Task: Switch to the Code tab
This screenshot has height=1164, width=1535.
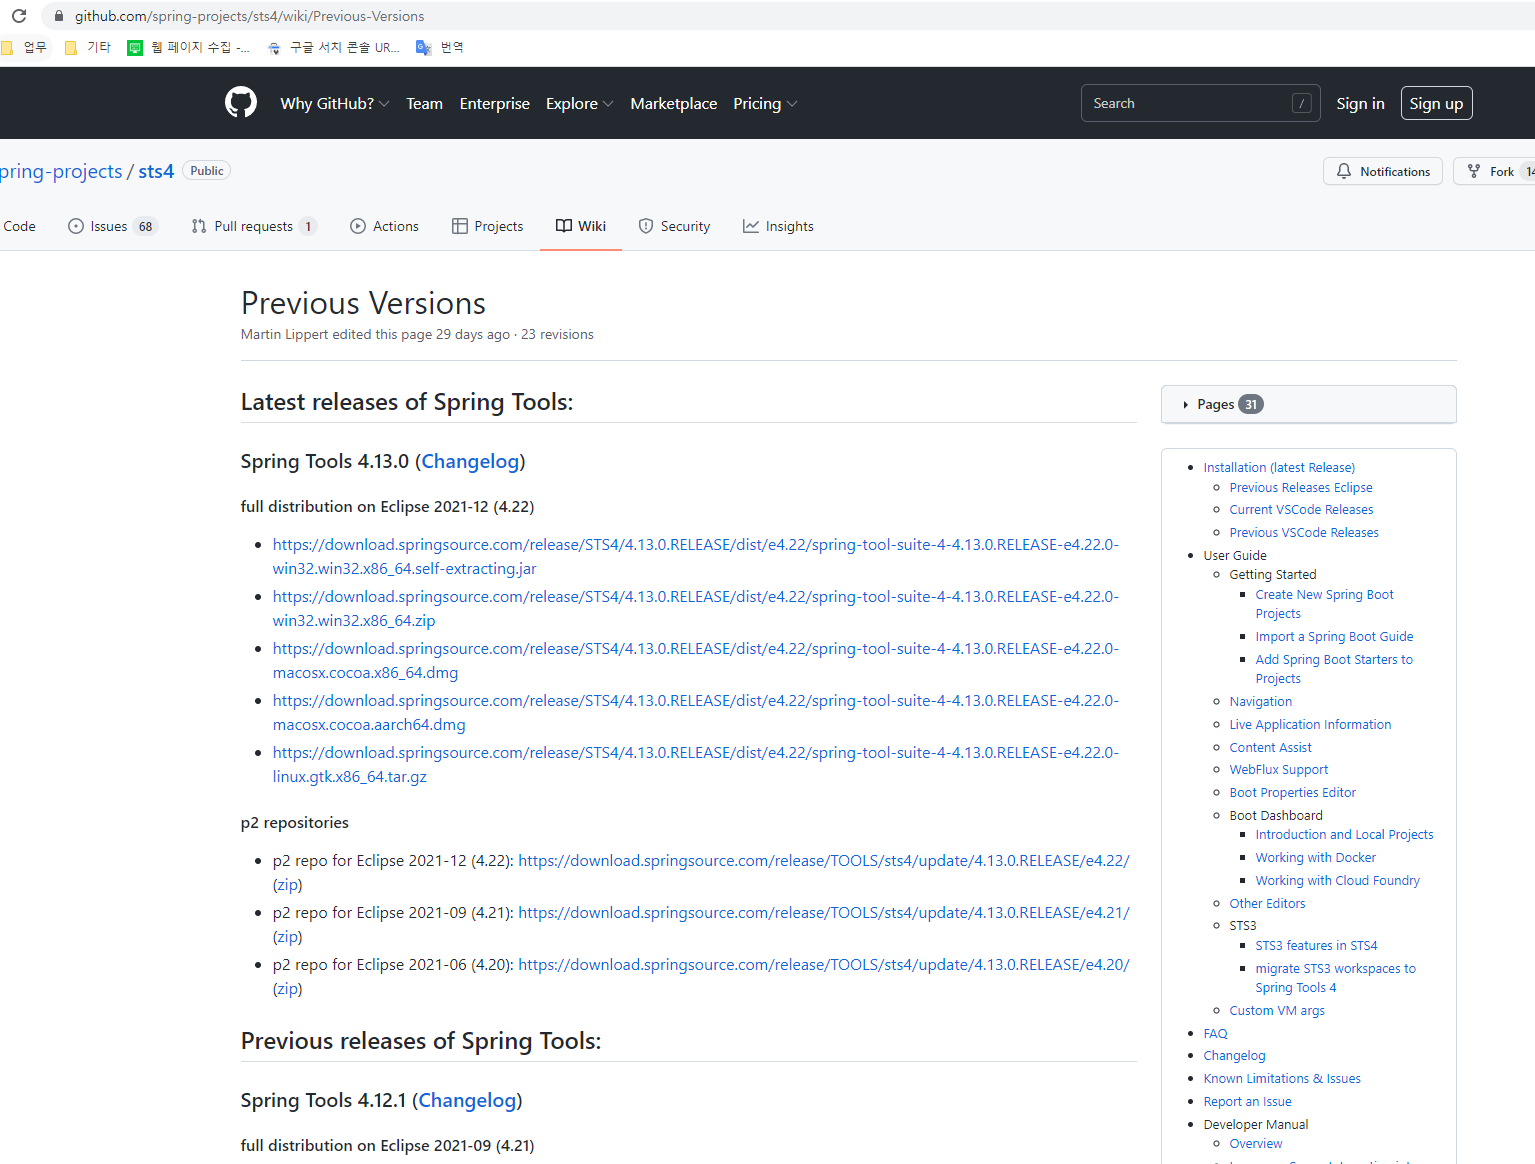Action: tap(19, 226)
